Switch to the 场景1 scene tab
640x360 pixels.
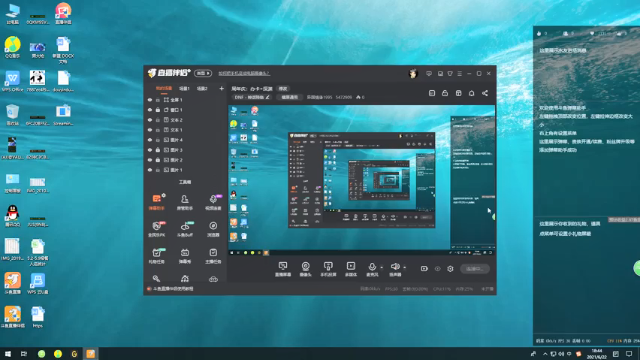pos(184,89)
